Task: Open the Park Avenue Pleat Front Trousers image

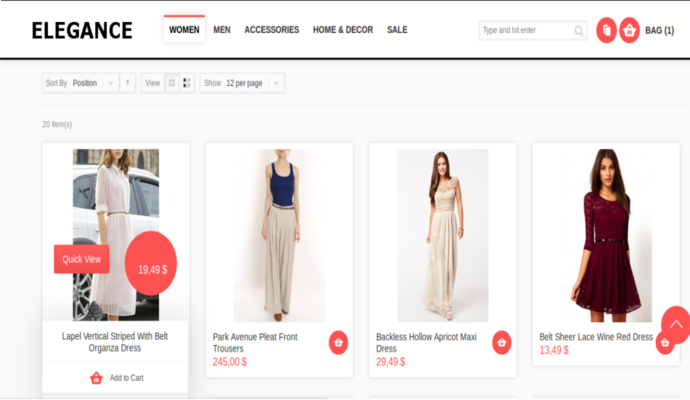Action: click(x=279, y=235)
